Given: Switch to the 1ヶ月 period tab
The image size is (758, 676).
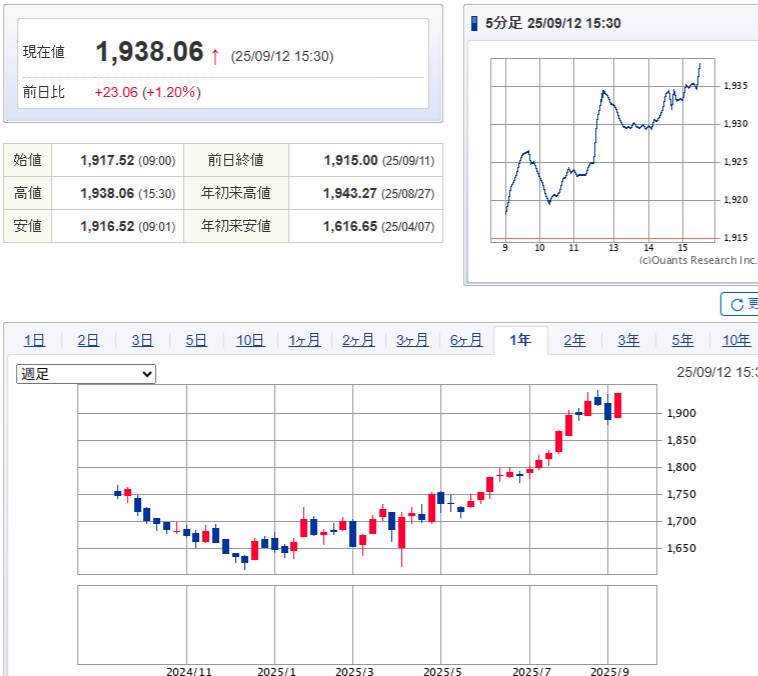Looking at the screenshot, I should 304,340.
